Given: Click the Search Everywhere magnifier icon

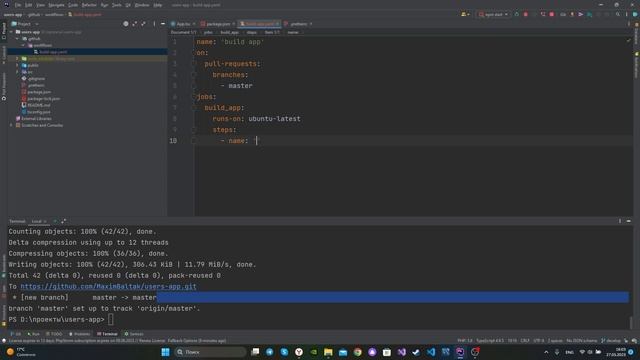Looking at the screenshot, I should click(618, 14).
